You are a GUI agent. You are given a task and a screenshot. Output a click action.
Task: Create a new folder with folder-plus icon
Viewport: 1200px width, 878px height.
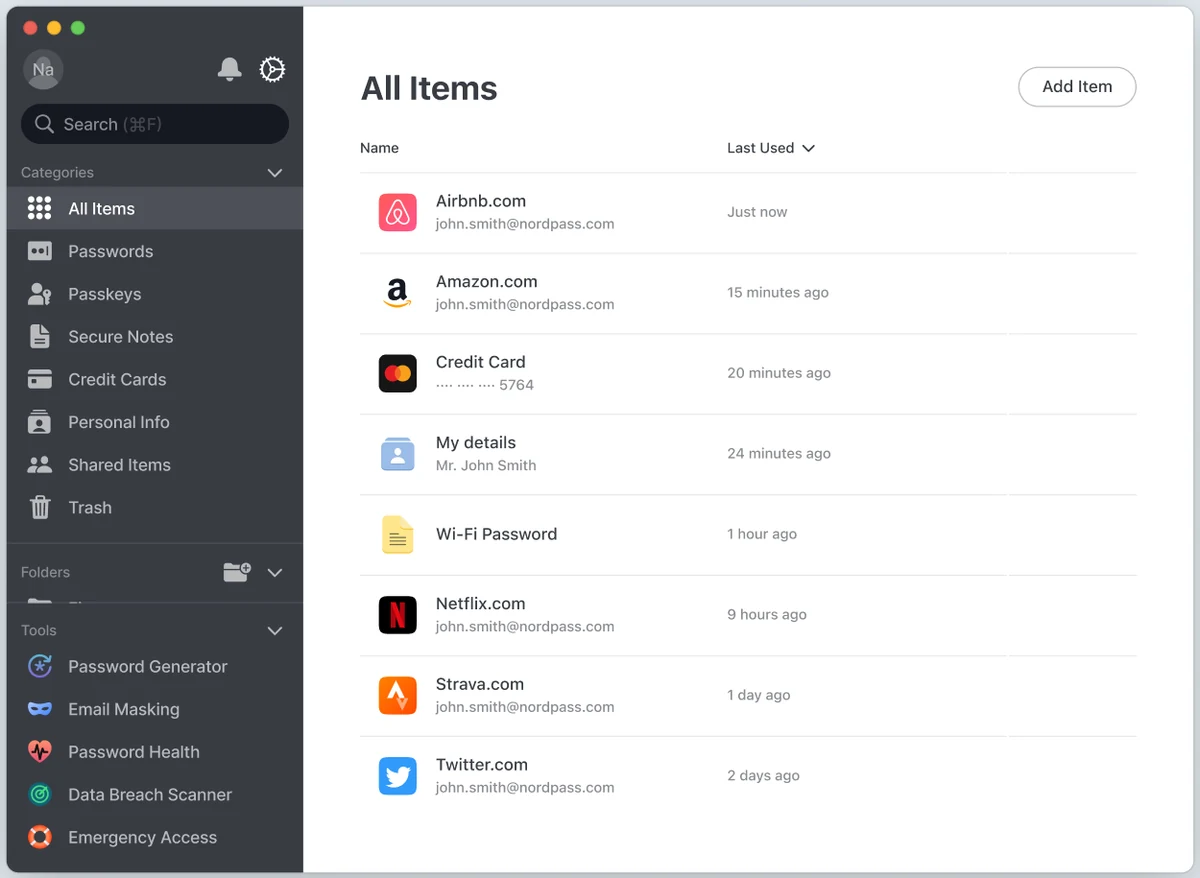tap(237, 572)
